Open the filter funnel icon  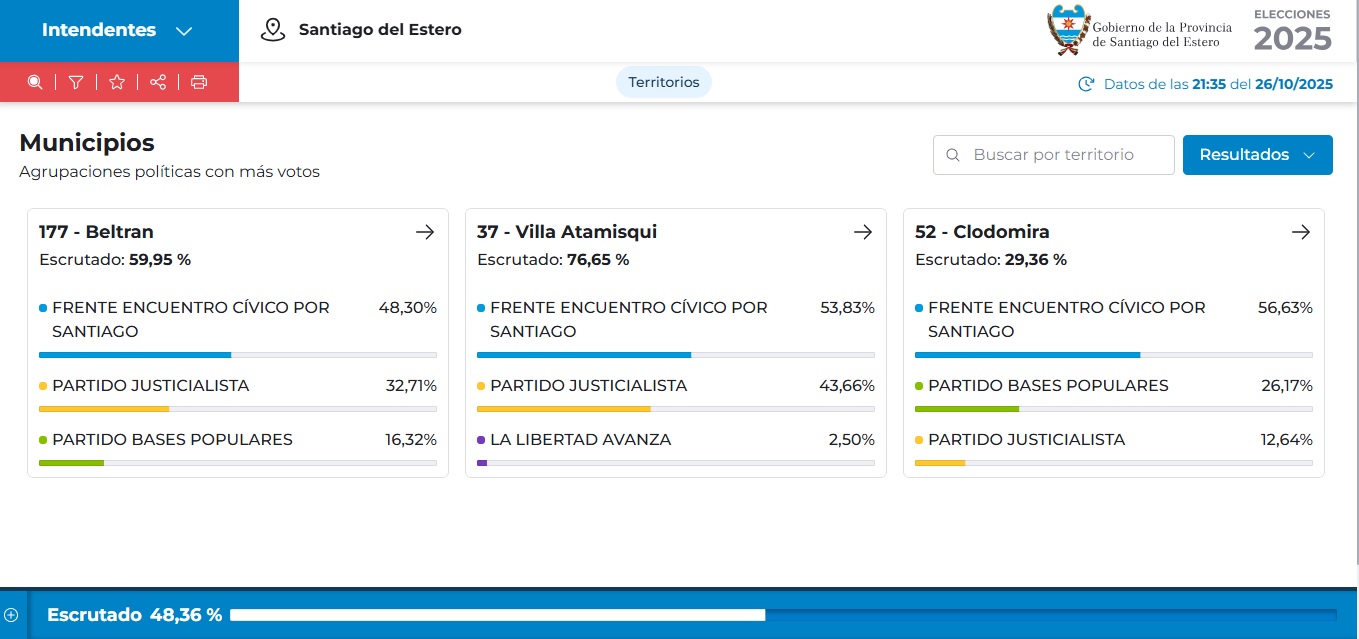[76, 82]
